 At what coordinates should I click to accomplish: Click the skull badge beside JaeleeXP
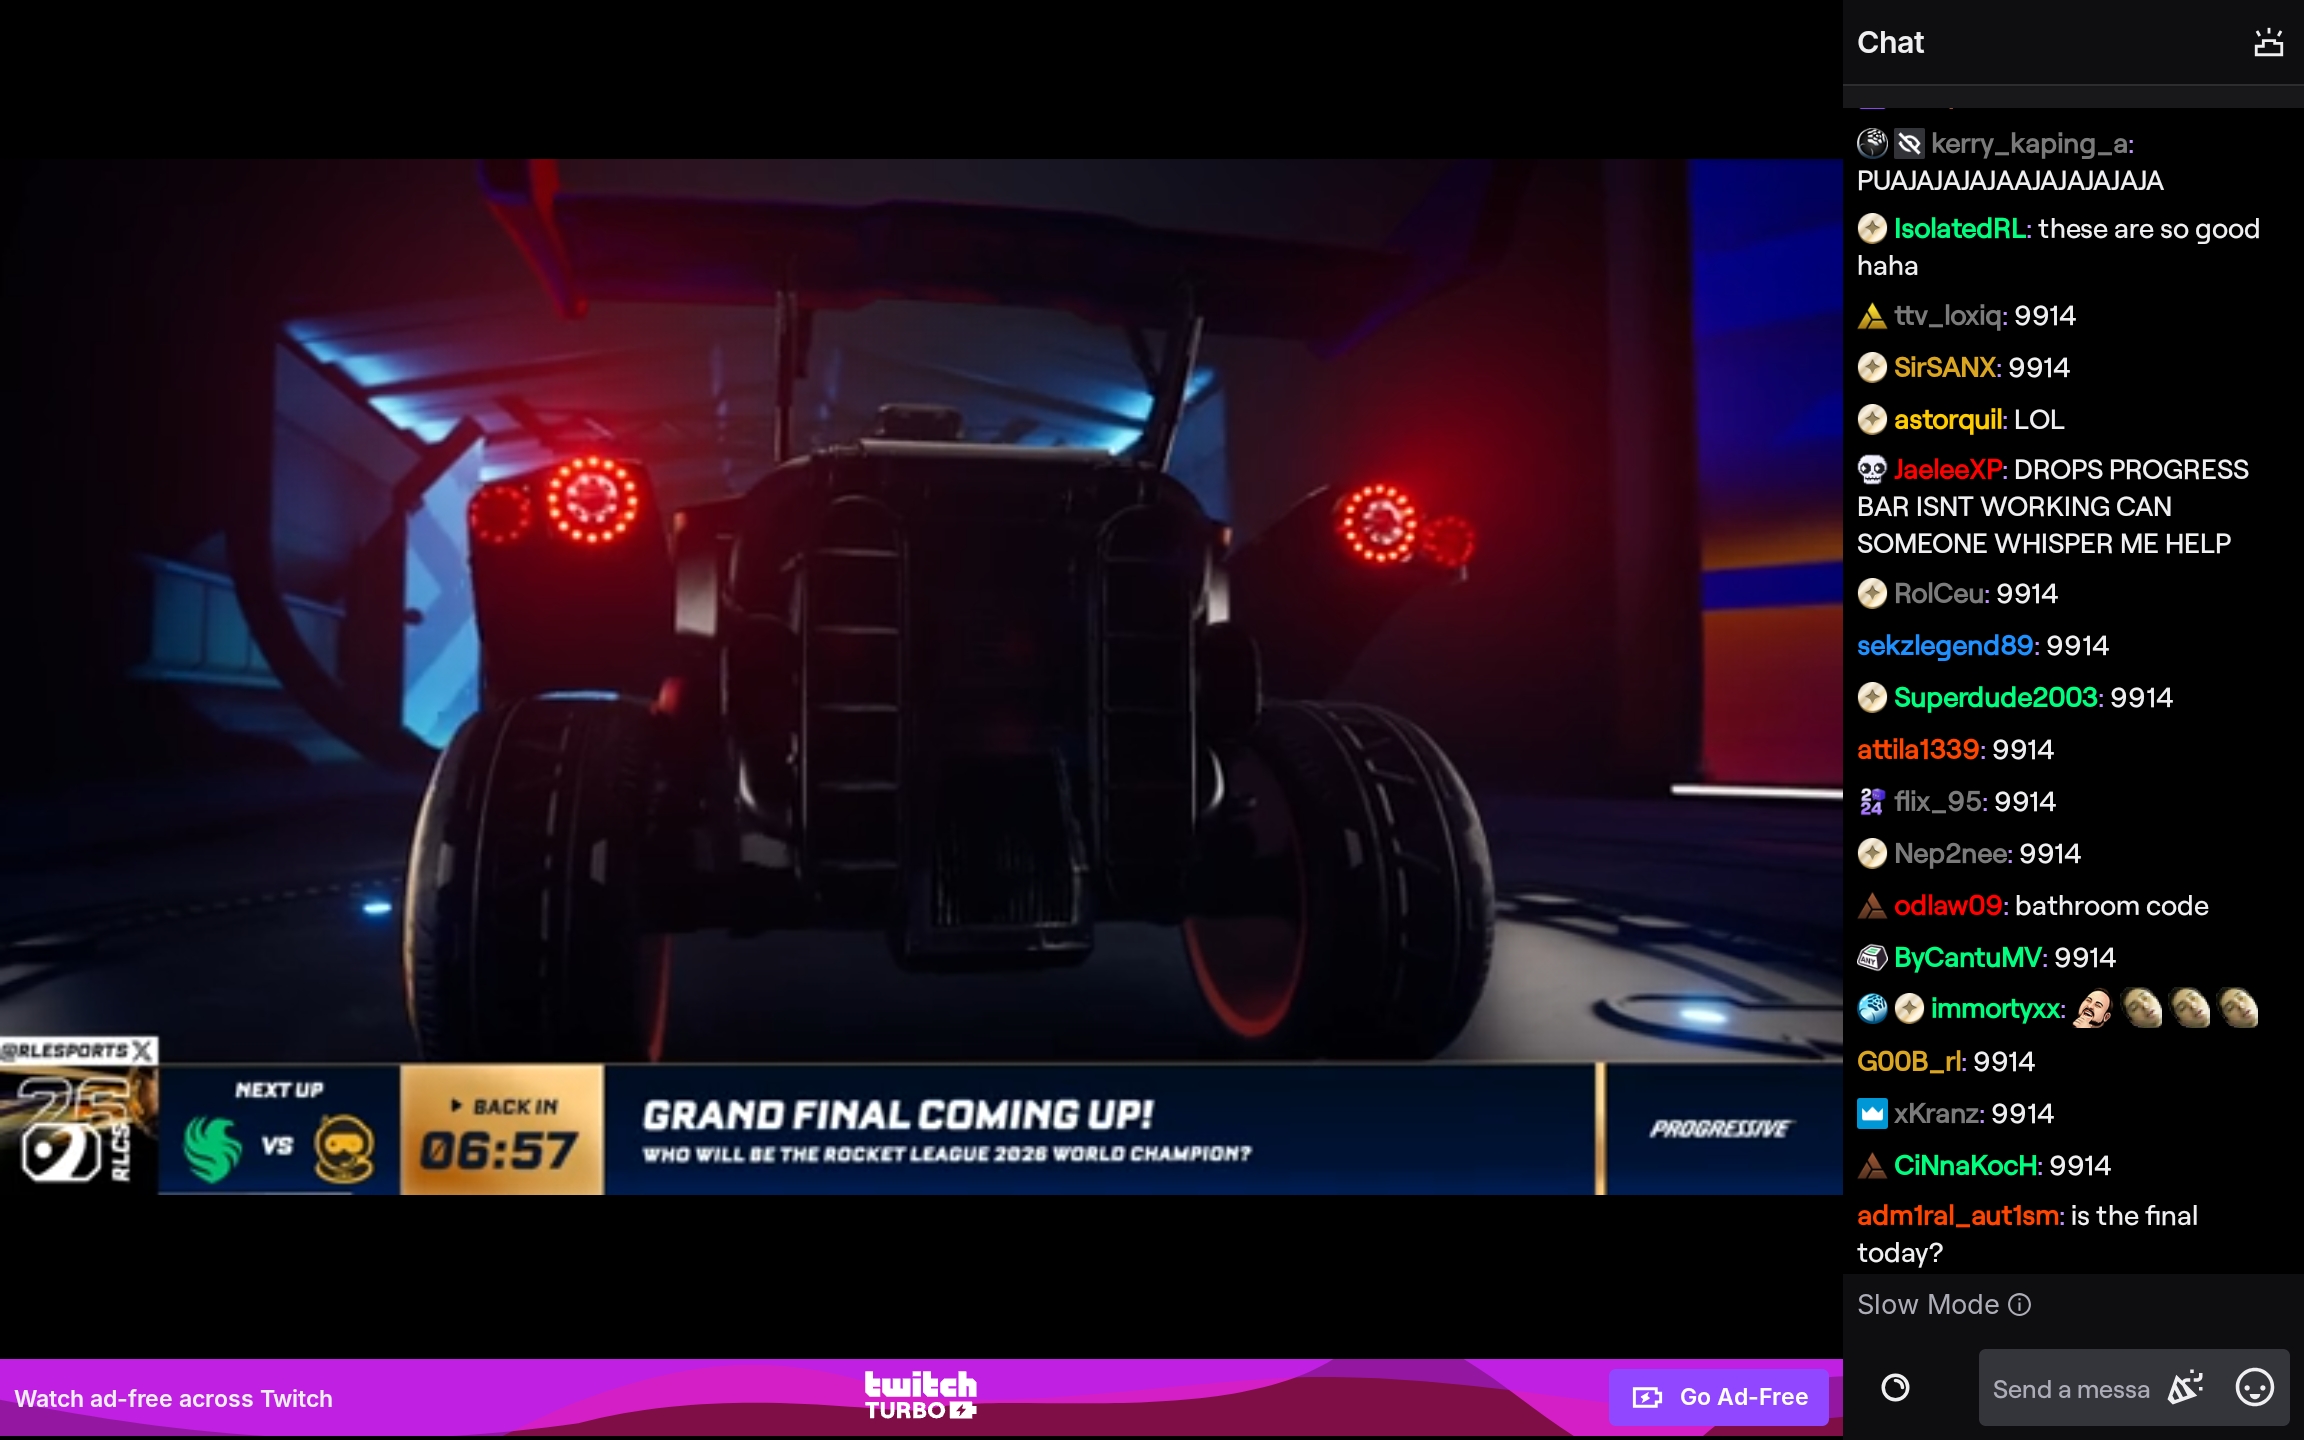[x=1872, y=469]
